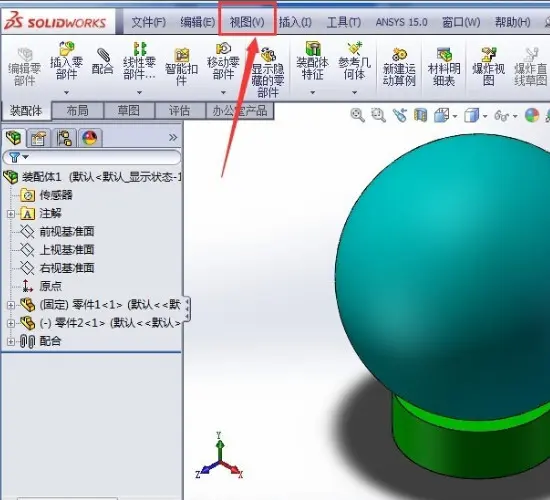Image resolution: width=550 pixels, height=500 pixels.
Task: Open the DisplayManager color sphere tab
Action: 90,138
